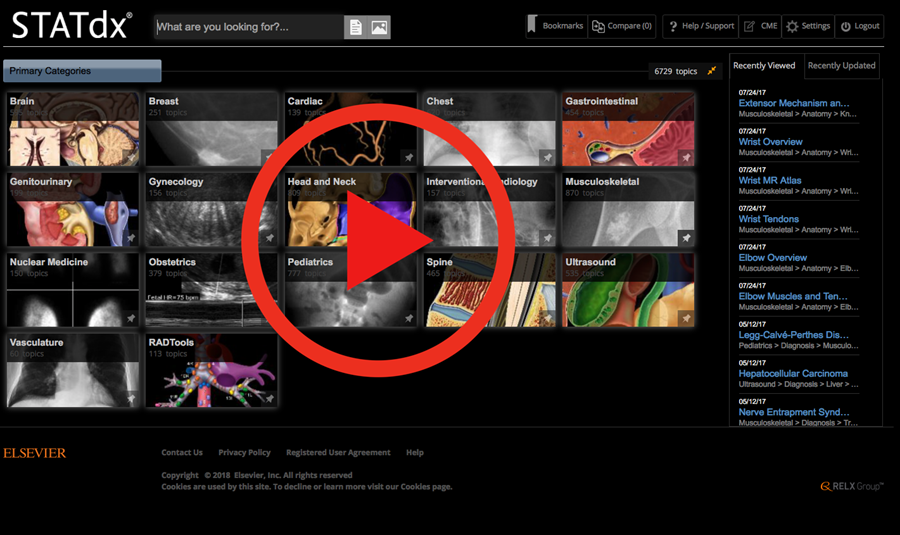The image size is (900, 535).
Task: Open the CME button
Action: pos(761,26)
